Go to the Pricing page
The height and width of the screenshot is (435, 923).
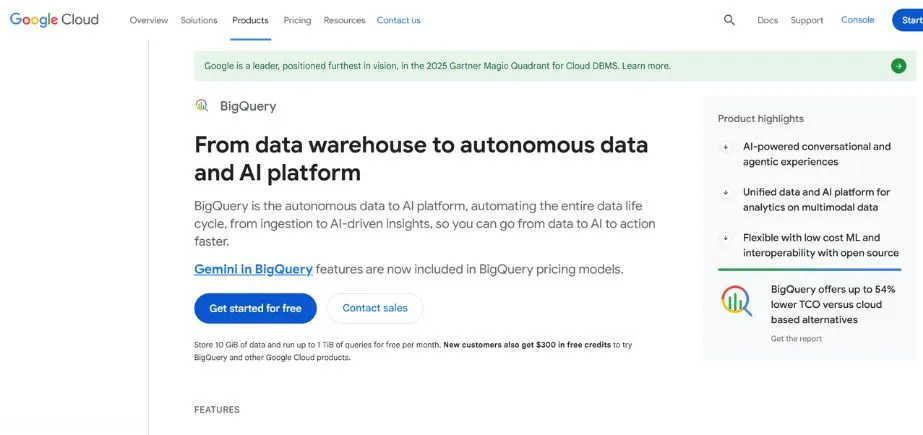click(x=297, y=20)
